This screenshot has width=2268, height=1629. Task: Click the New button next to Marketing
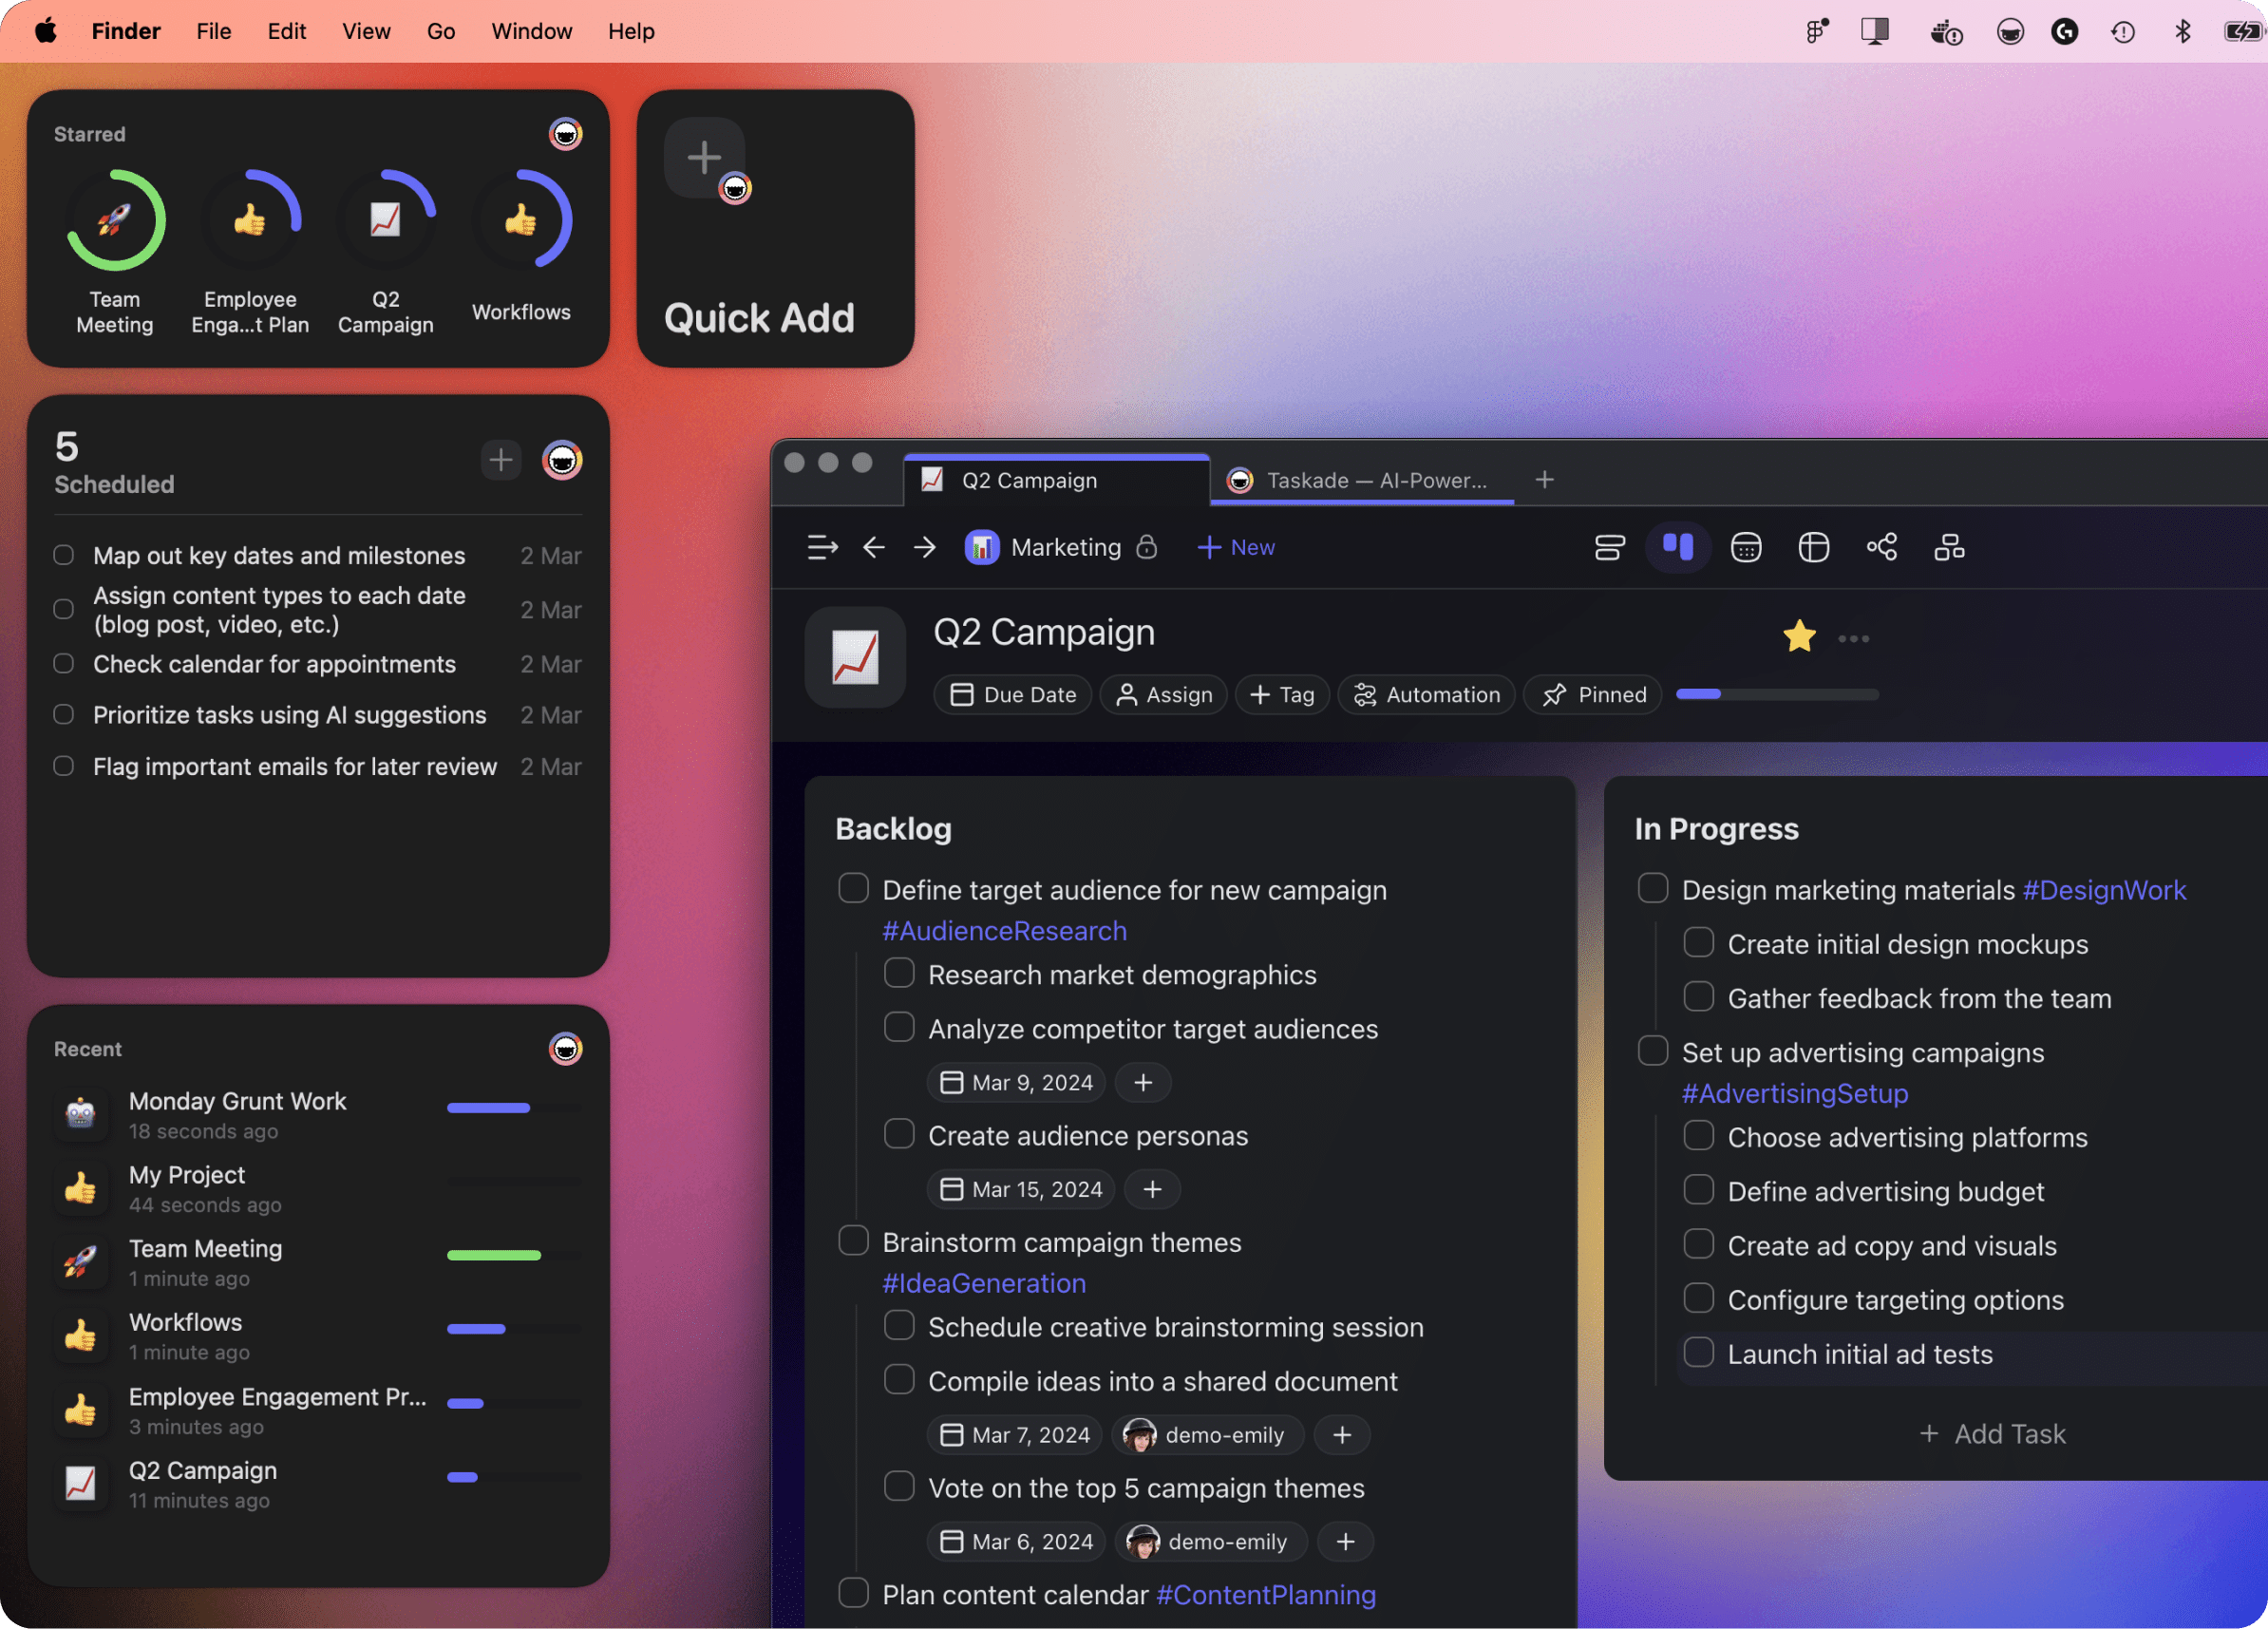click(1236, 547)
